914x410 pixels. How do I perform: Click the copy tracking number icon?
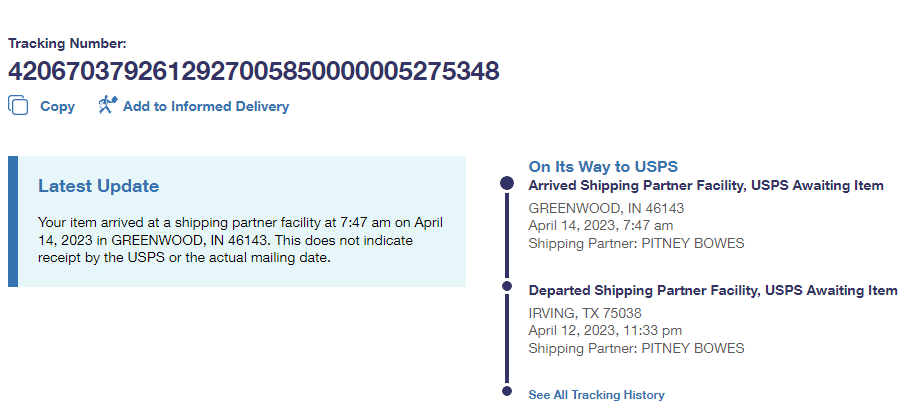point(18,105)
